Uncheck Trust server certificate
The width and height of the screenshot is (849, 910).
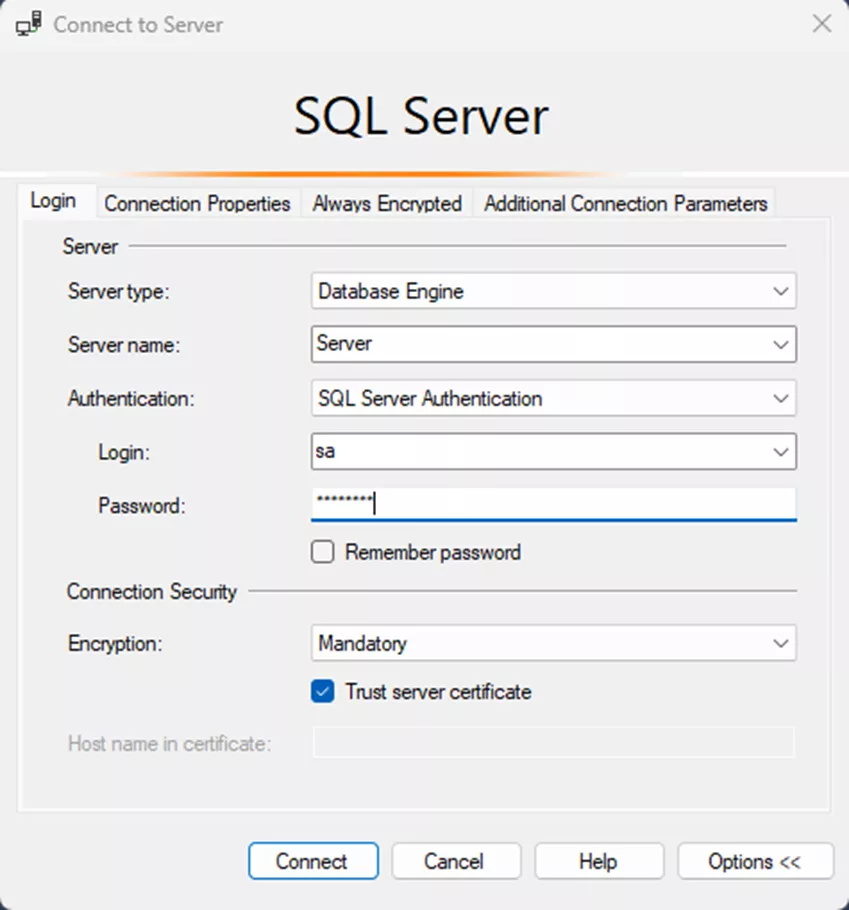(x=323, y=691)
